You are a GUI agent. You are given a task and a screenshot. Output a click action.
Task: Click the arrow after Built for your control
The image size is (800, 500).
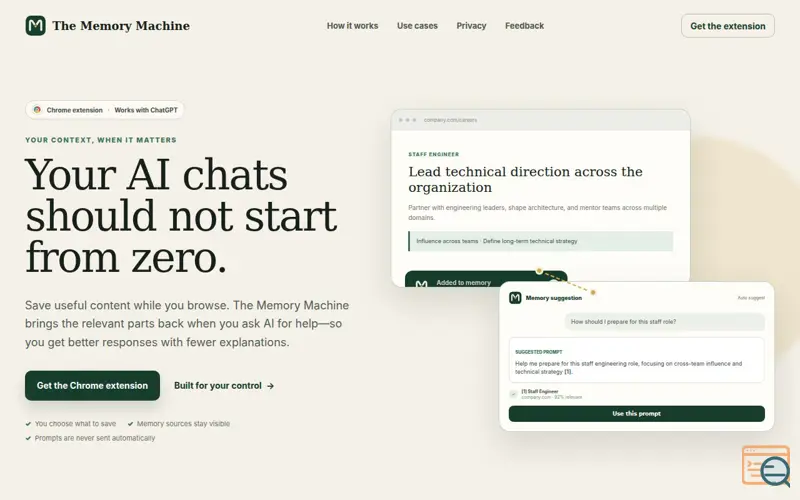pos(270,386)
